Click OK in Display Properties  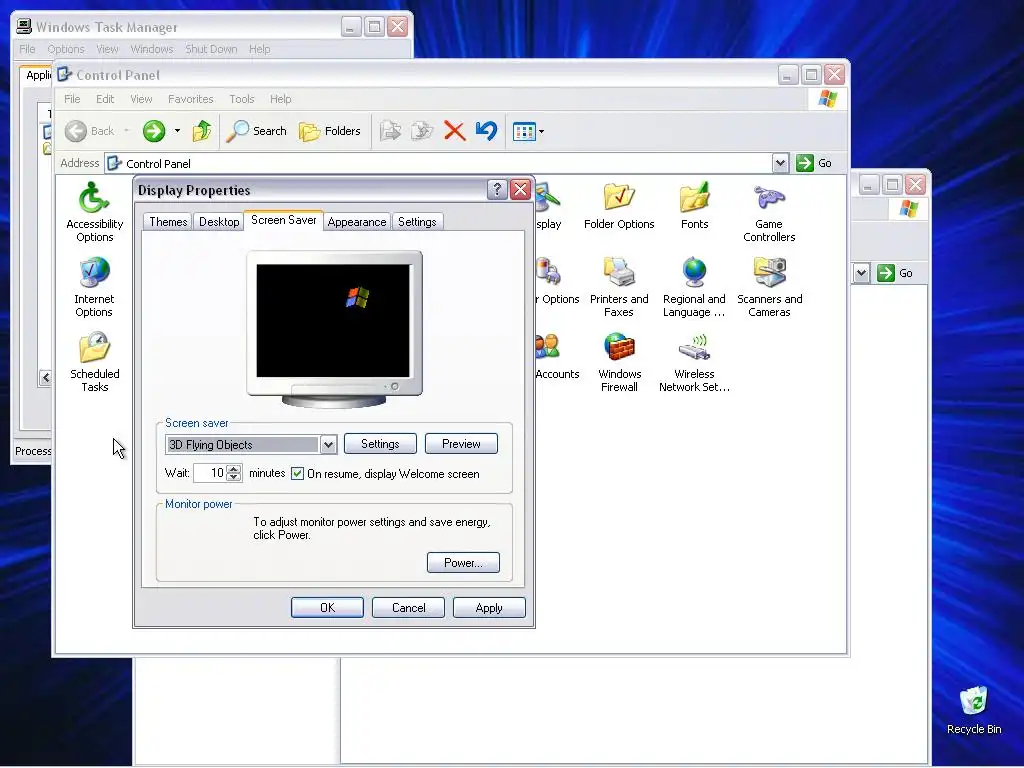327,608
